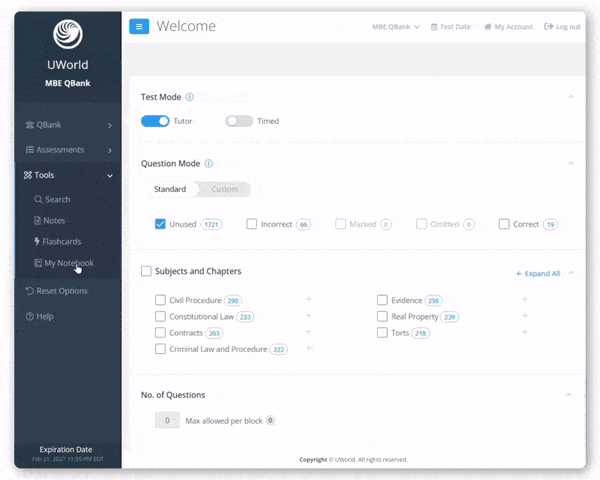Click the My Notebook book icon
This screenshot has width=600, height=480.
[x=38, y=263]
